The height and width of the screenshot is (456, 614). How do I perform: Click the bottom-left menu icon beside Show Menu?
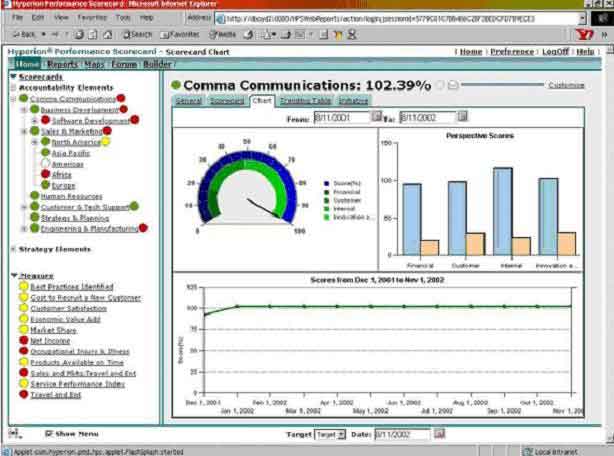[14, 434]
